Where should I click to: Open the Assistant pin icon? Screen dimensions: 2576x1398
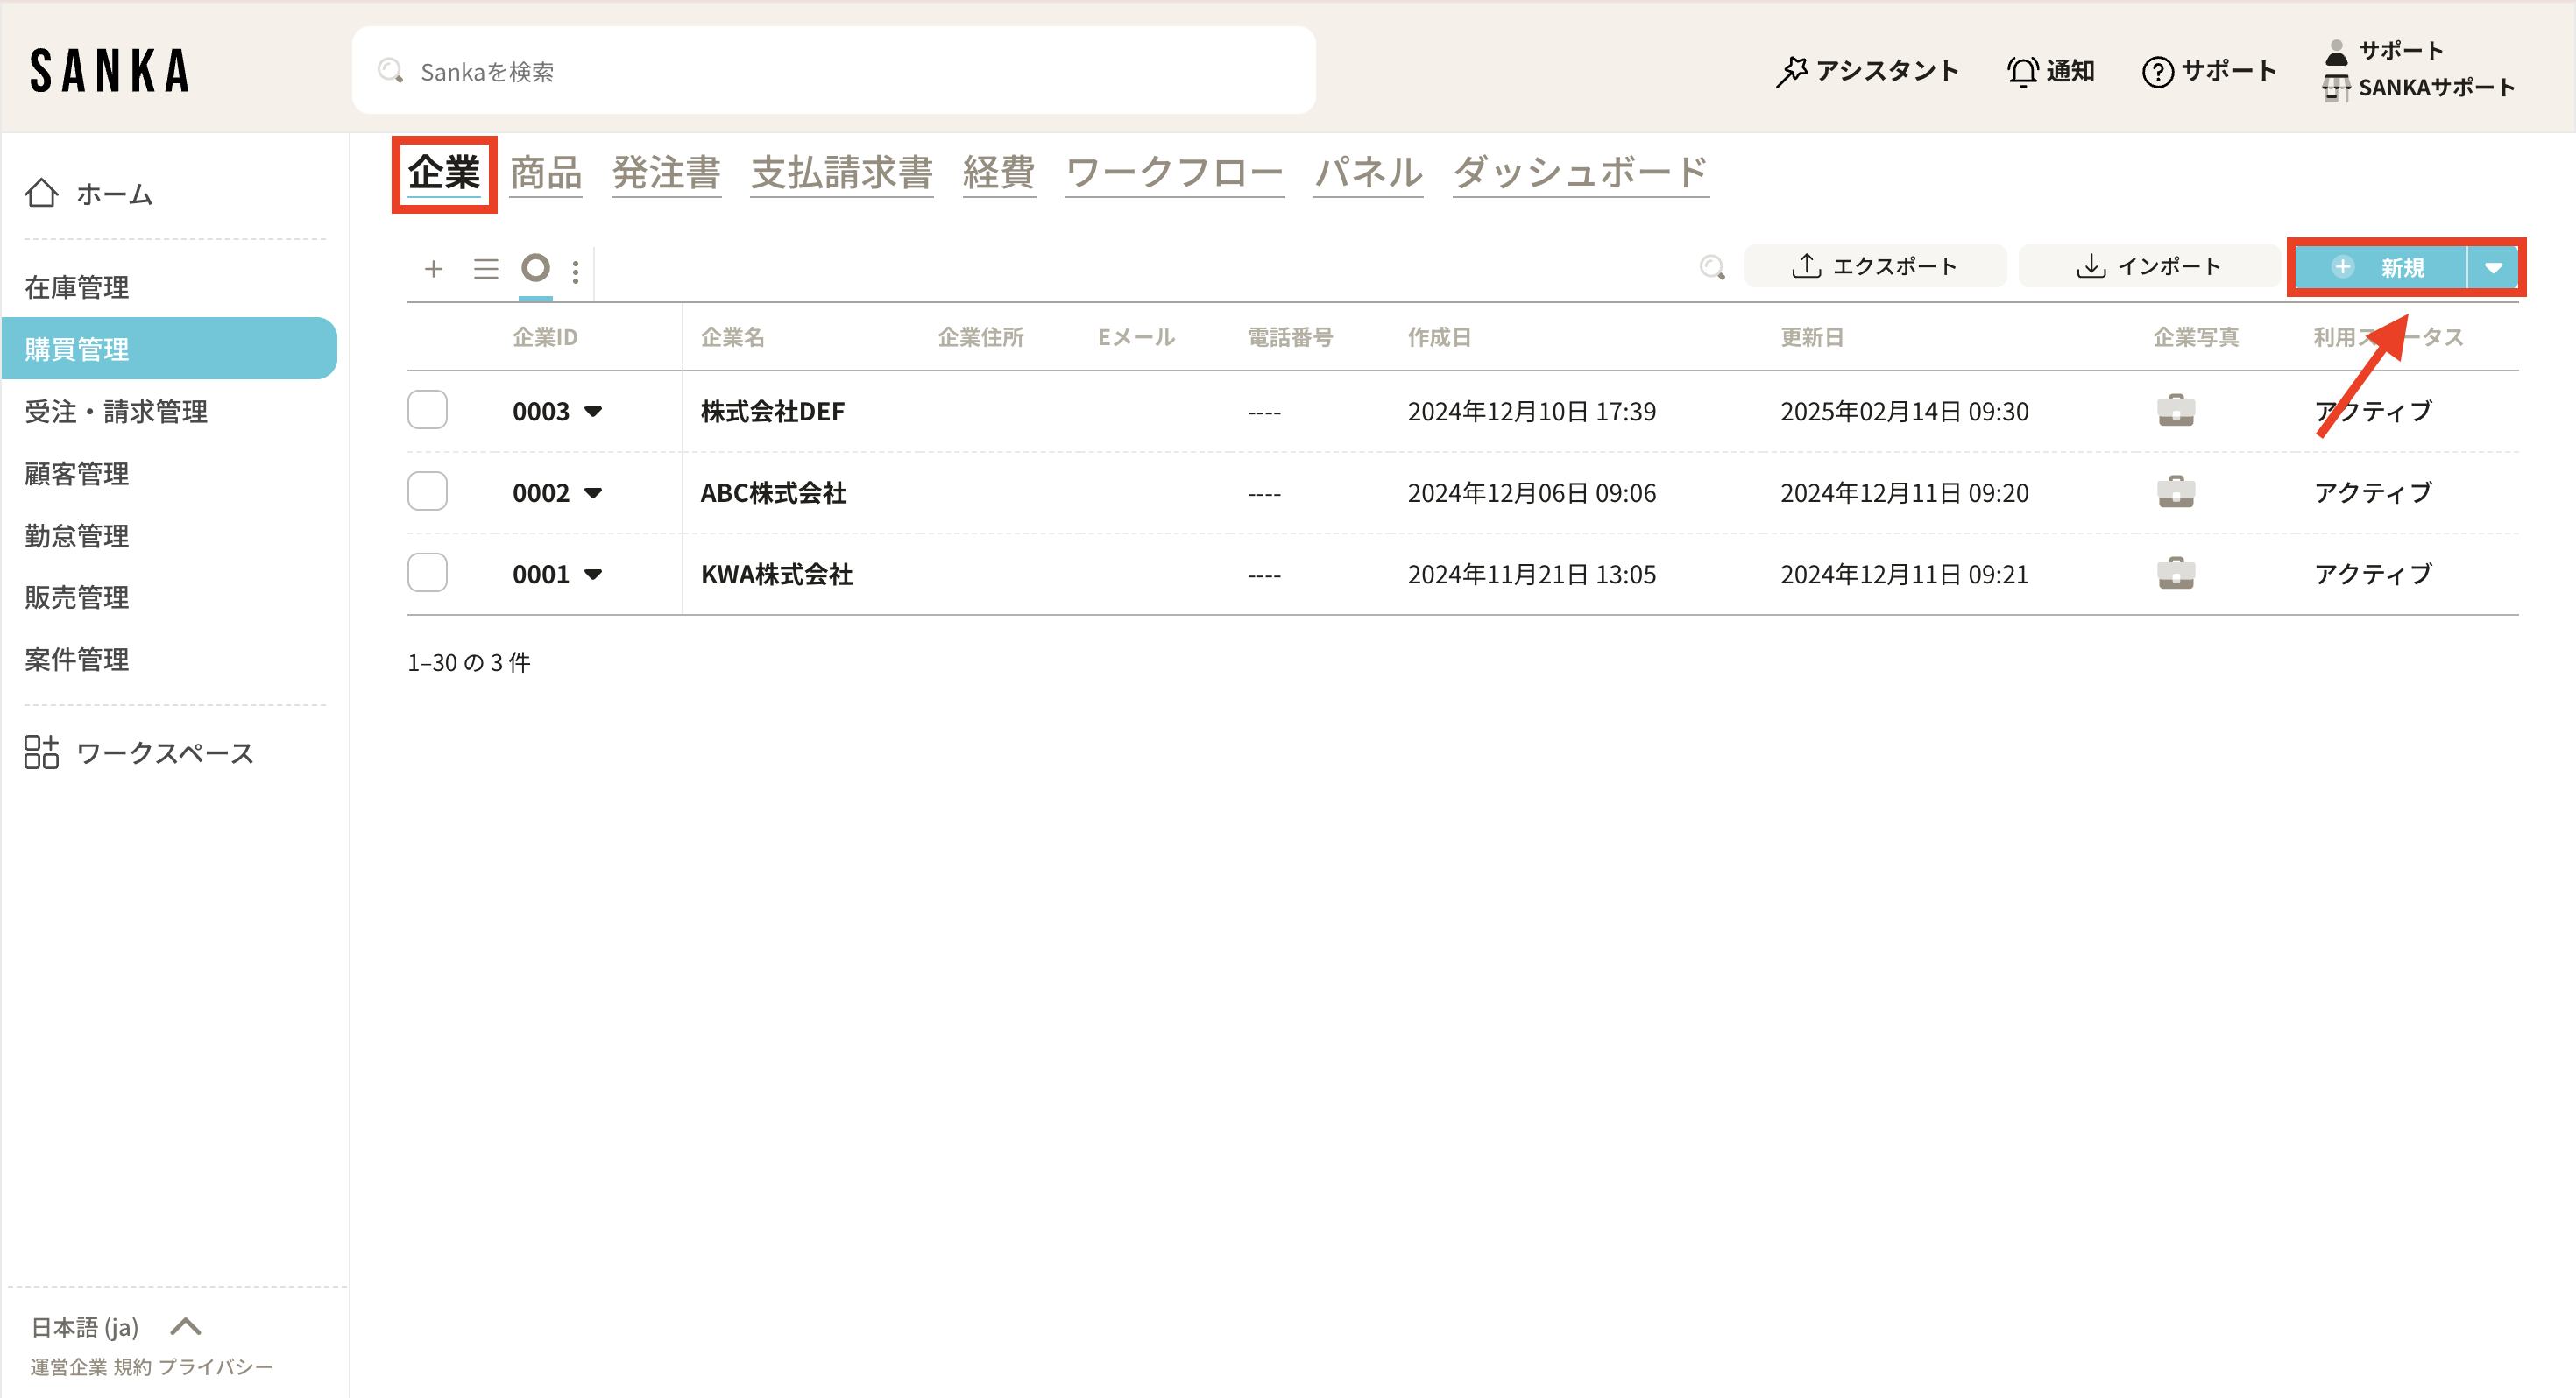[x=1791, y=71]
